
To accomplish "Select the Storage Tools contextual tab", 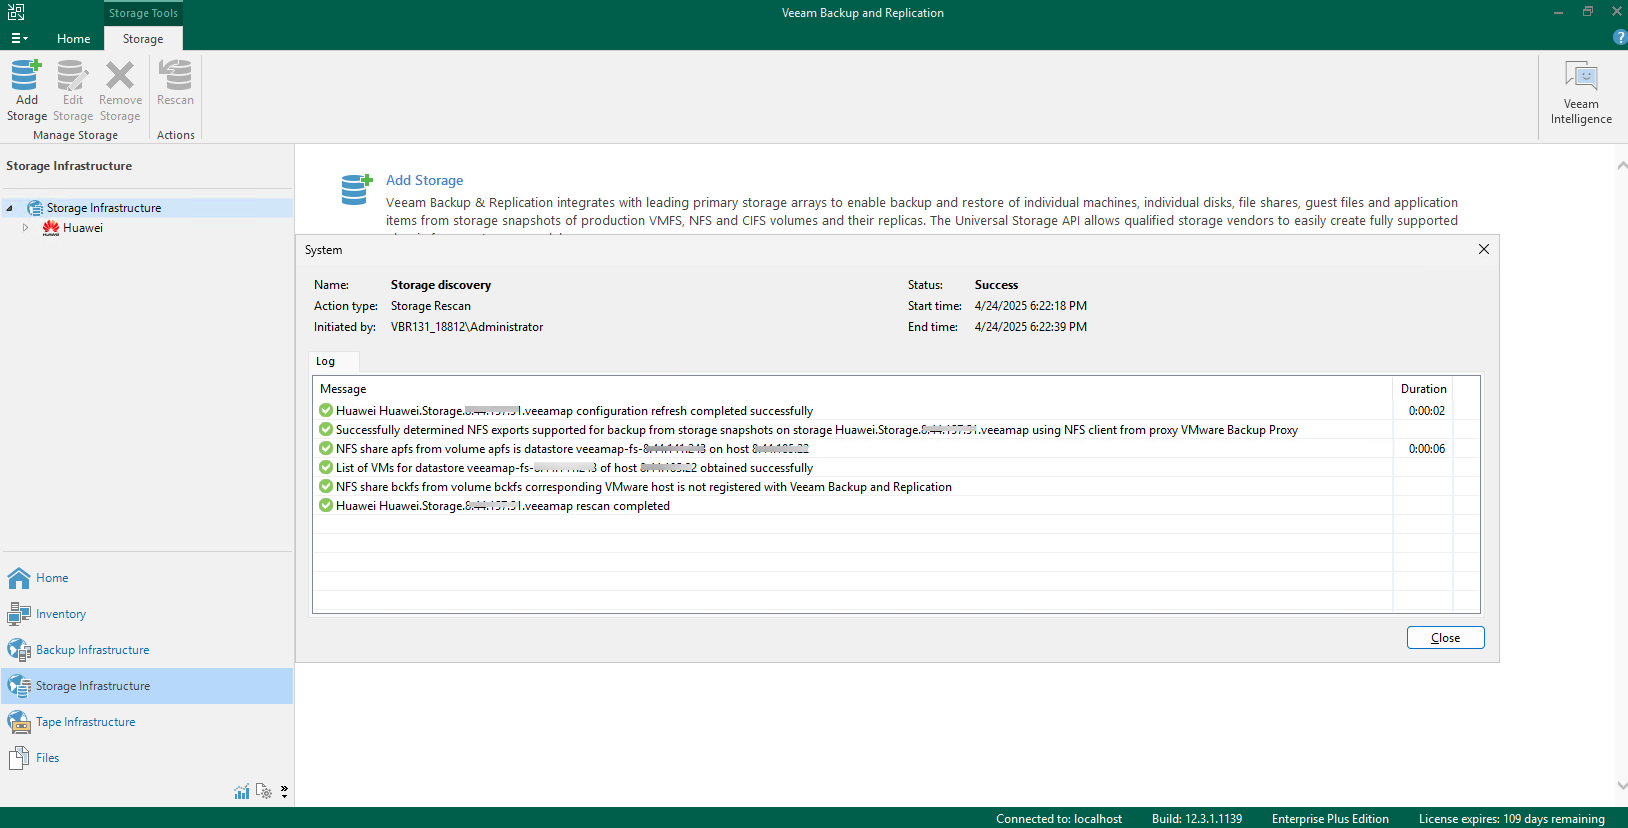I will coord(143,13).
